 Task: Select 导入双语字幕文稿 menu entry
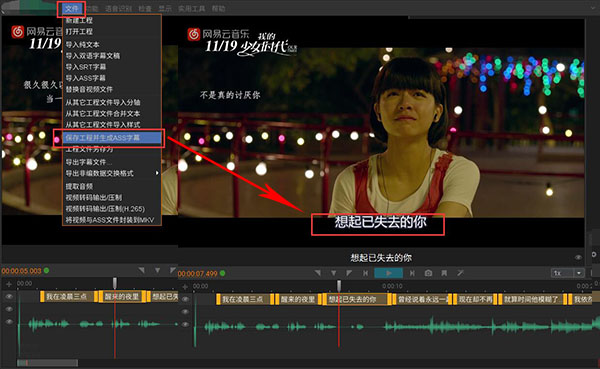[93, 56]
